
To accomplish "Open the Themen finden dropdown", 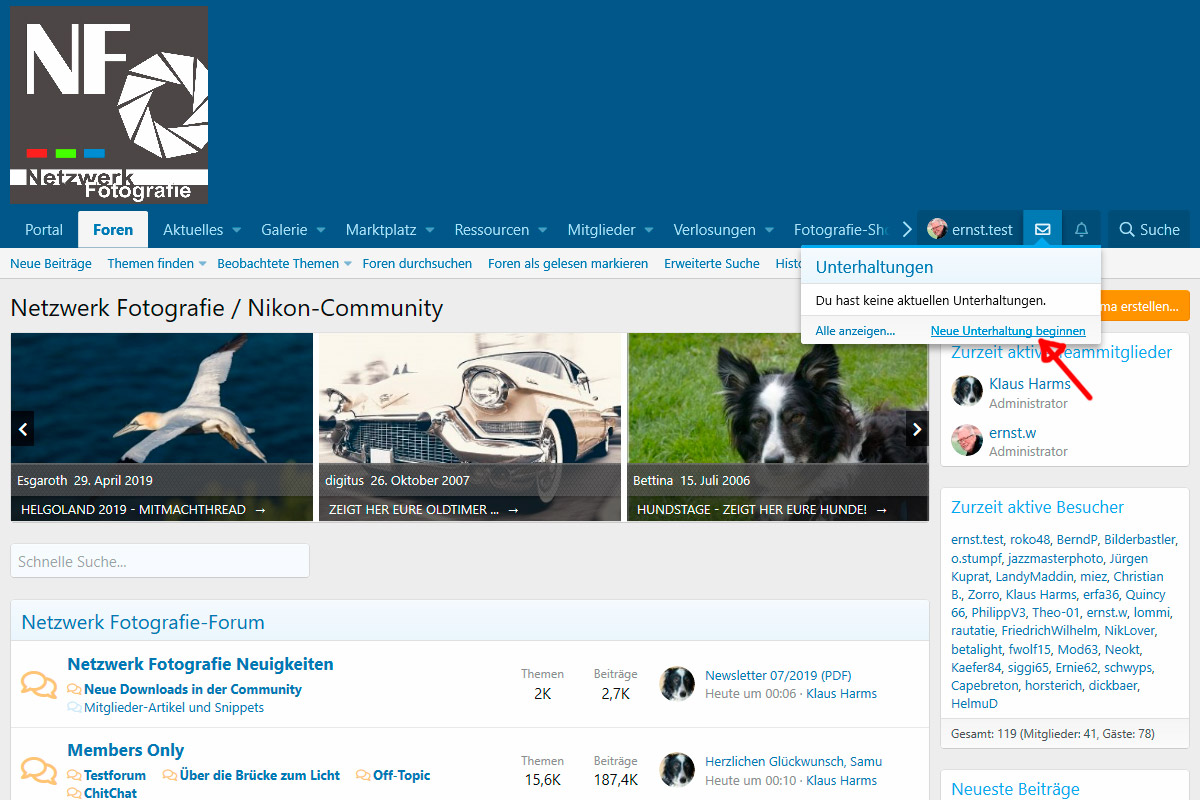I will pyautogui.click(x=156, y=263).
